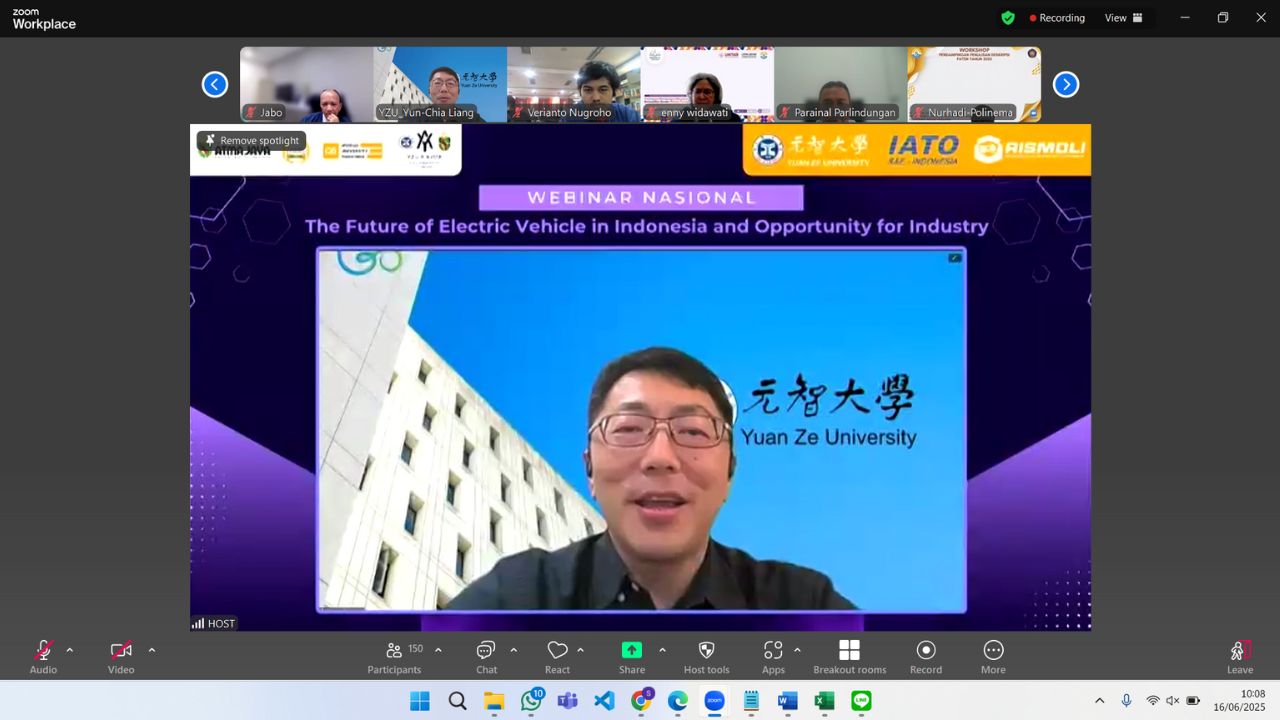Select Nurhadi-Polinema's video thumbnail
1280x720 pixels.
pyautogui.click(x=974, y=84)
